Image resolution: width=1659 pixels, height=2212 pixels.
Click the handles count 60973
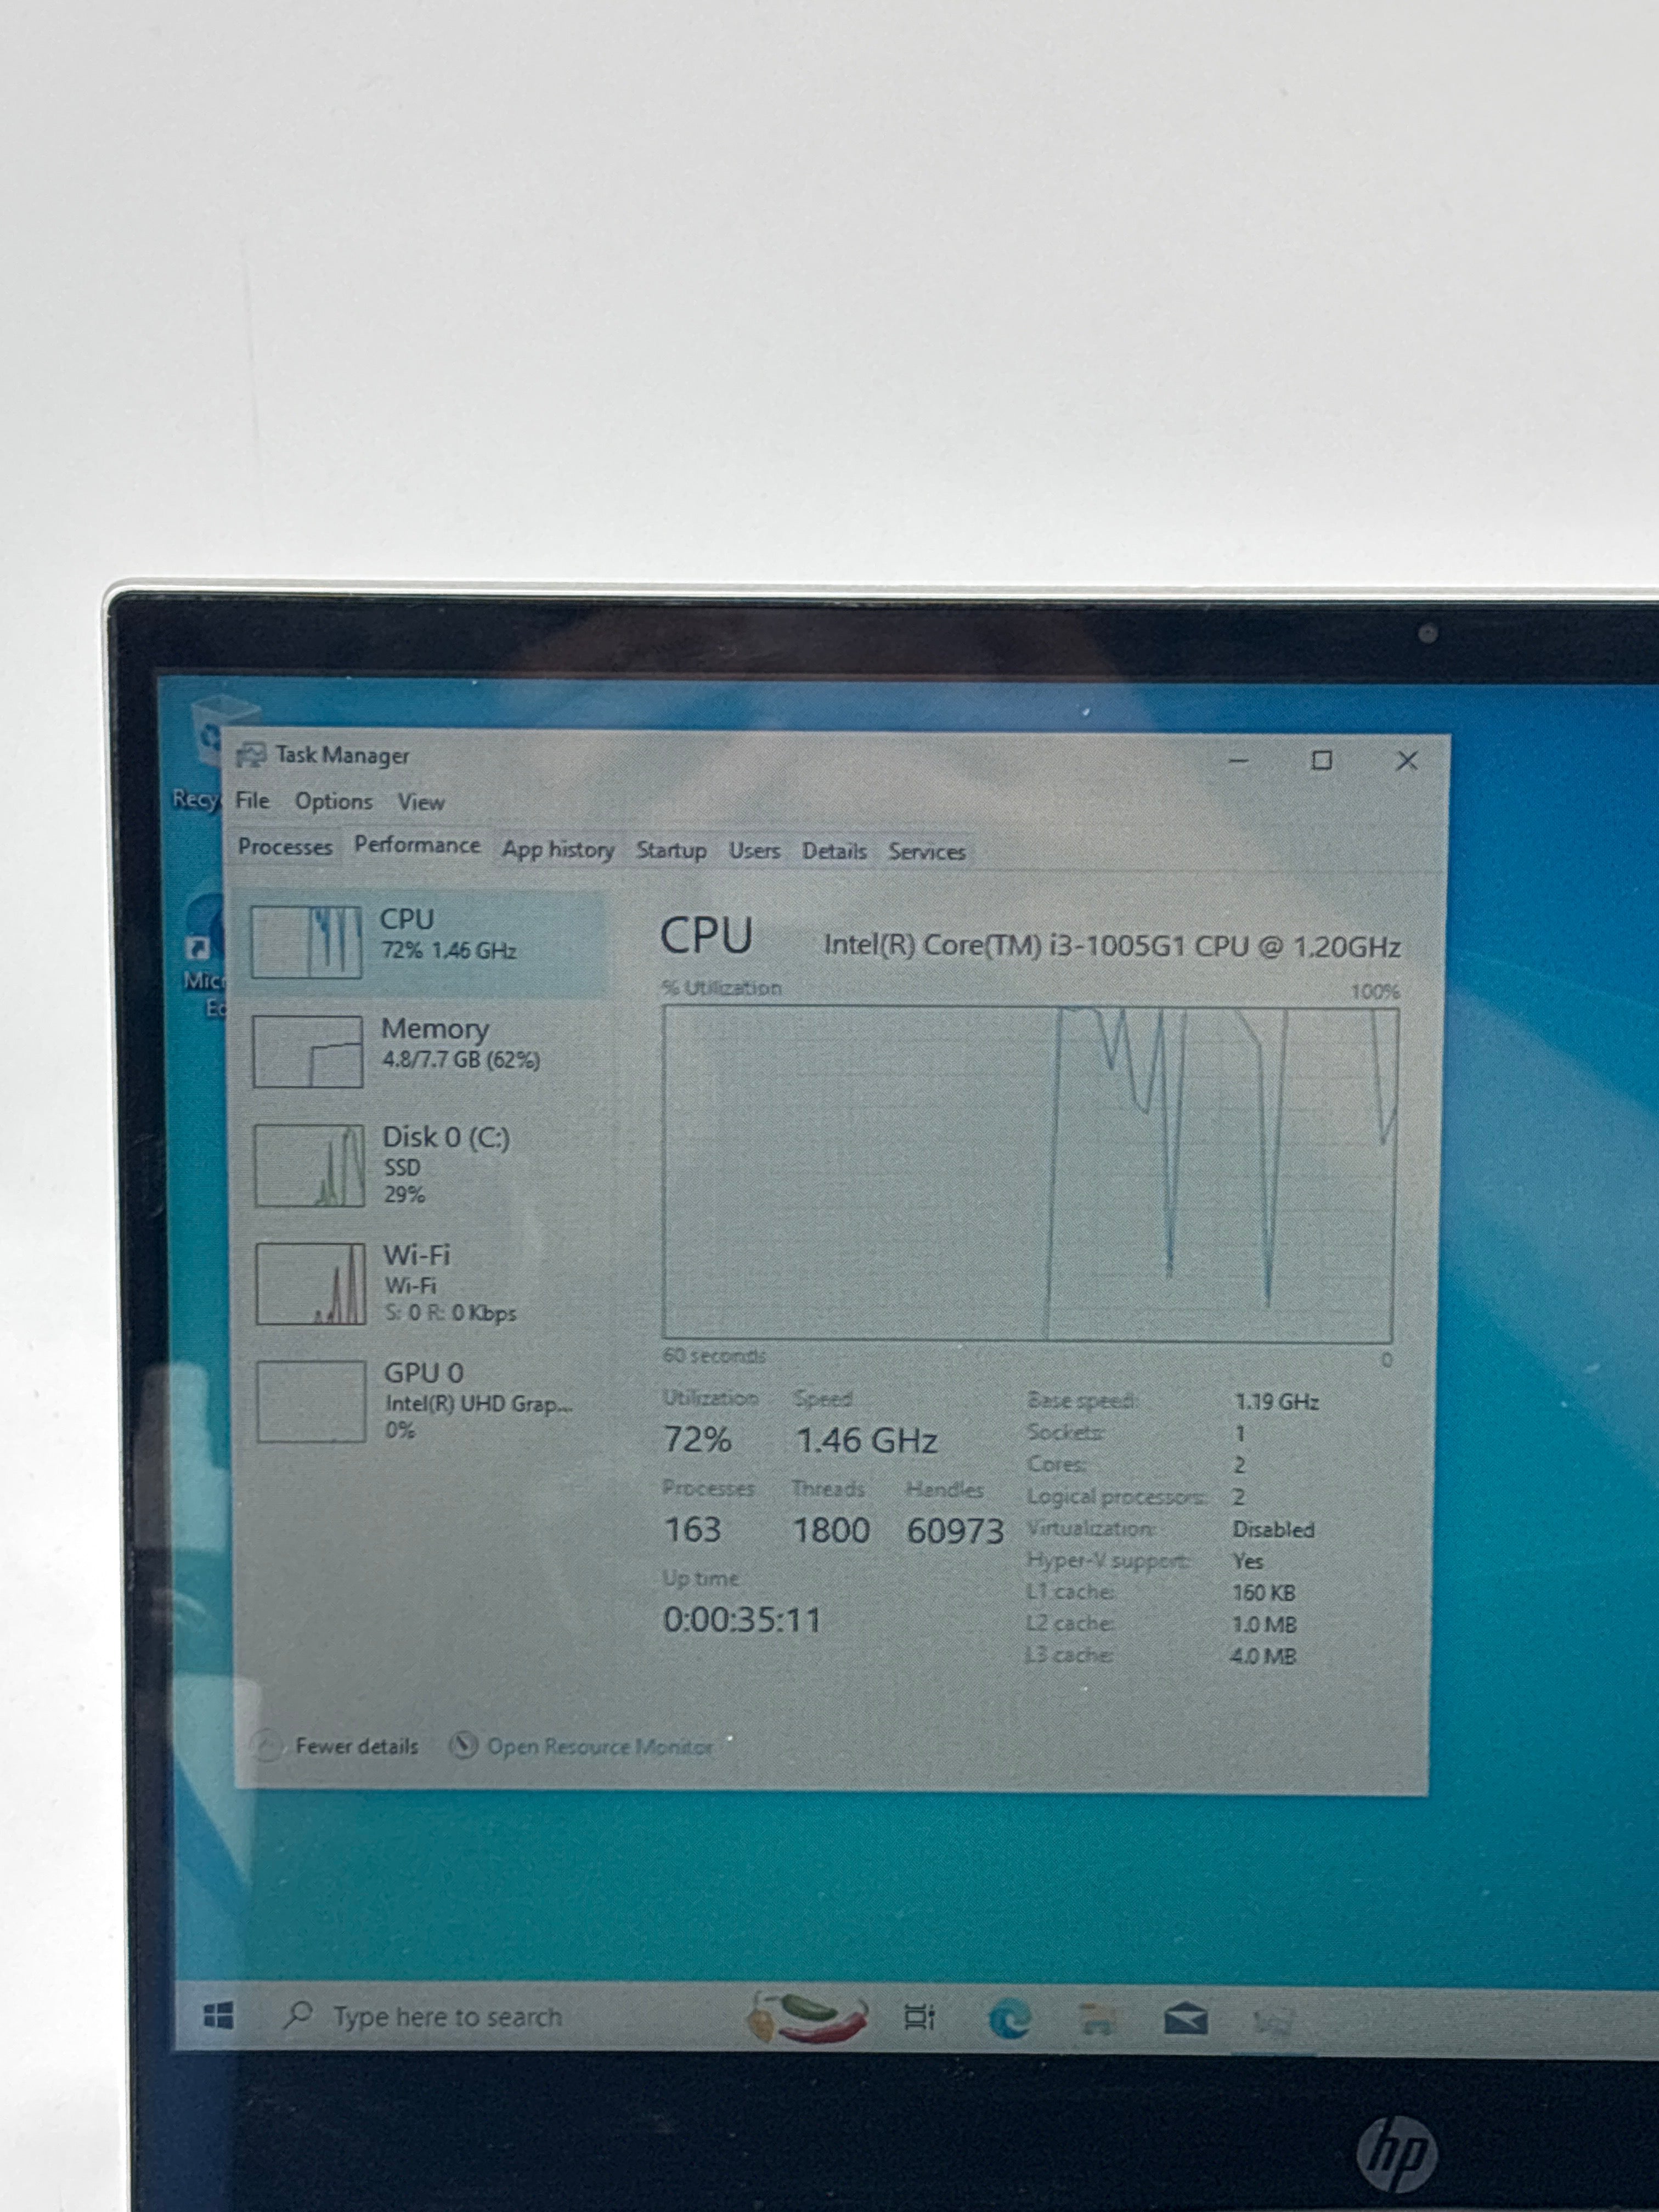955,1531
